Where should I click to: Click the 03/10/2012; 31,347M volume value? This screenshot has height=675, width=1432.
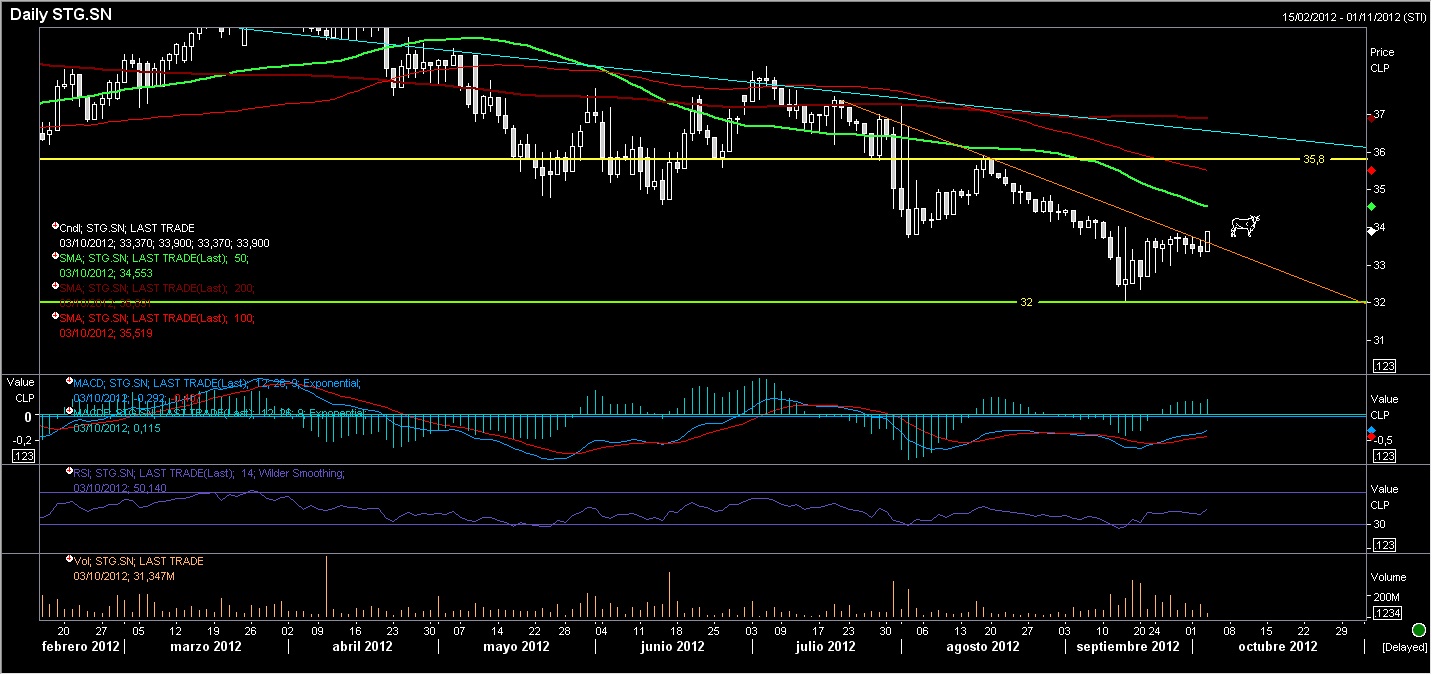(125, 576)
